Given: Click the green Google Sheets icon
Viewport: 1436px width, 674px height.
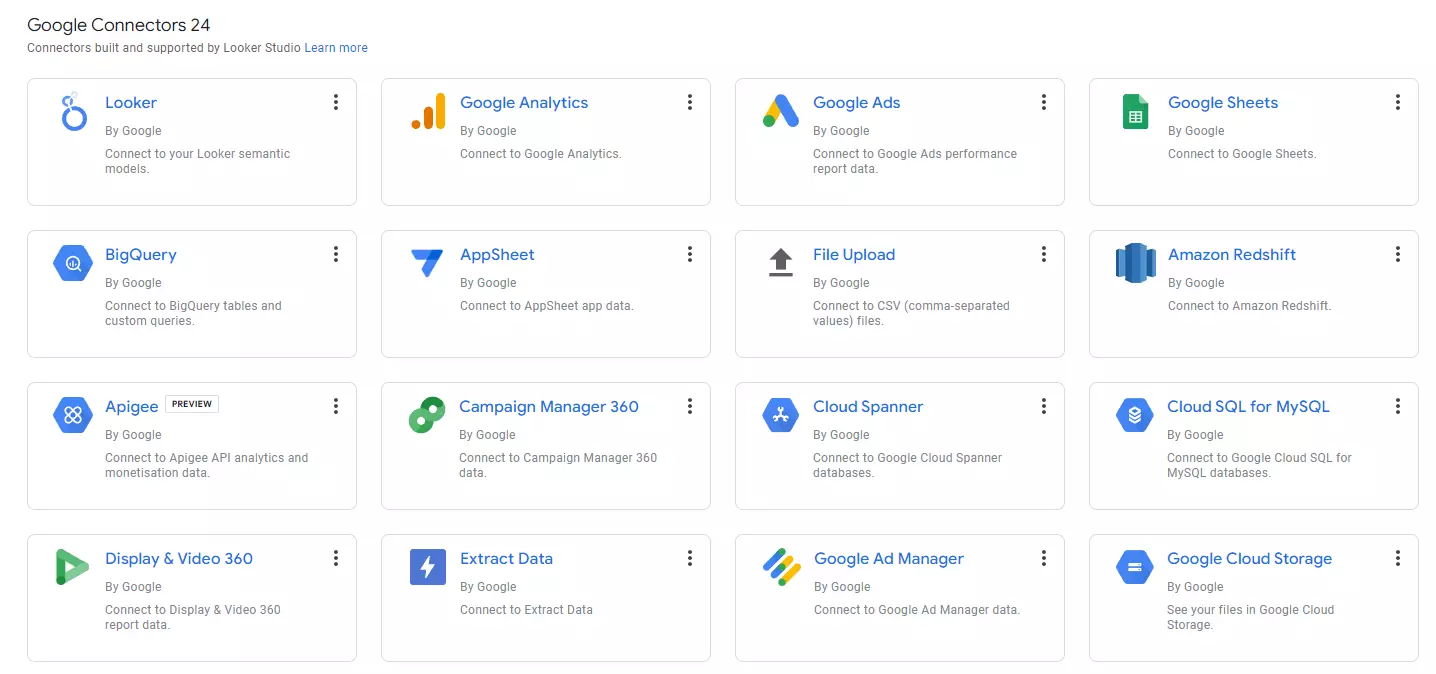Looking at the screenshot, I should point(1135,111).
